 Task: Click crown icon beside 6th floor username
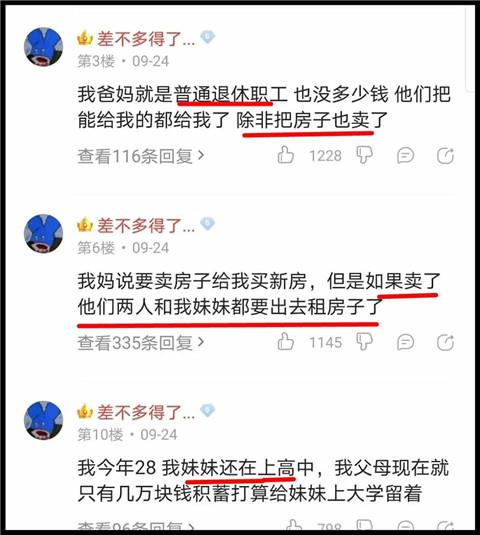click(x=85, y=224)
